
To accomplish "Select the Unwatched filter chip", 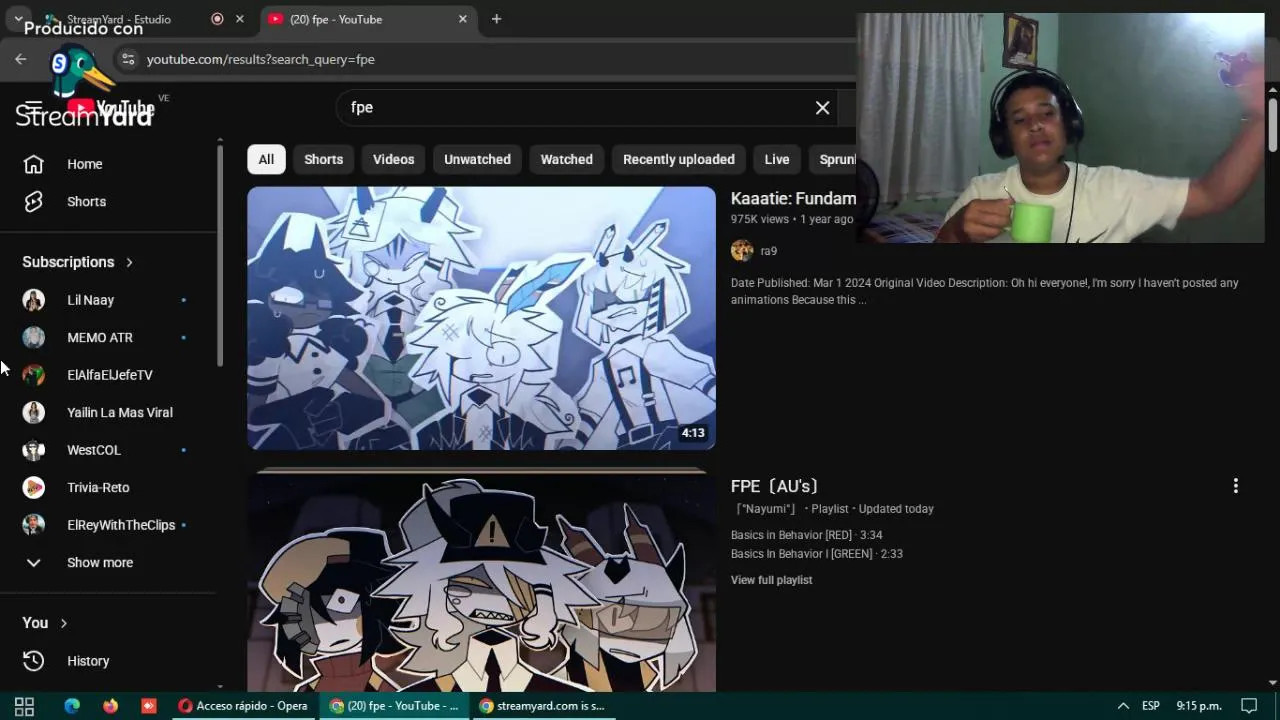I will pos(477,159).
